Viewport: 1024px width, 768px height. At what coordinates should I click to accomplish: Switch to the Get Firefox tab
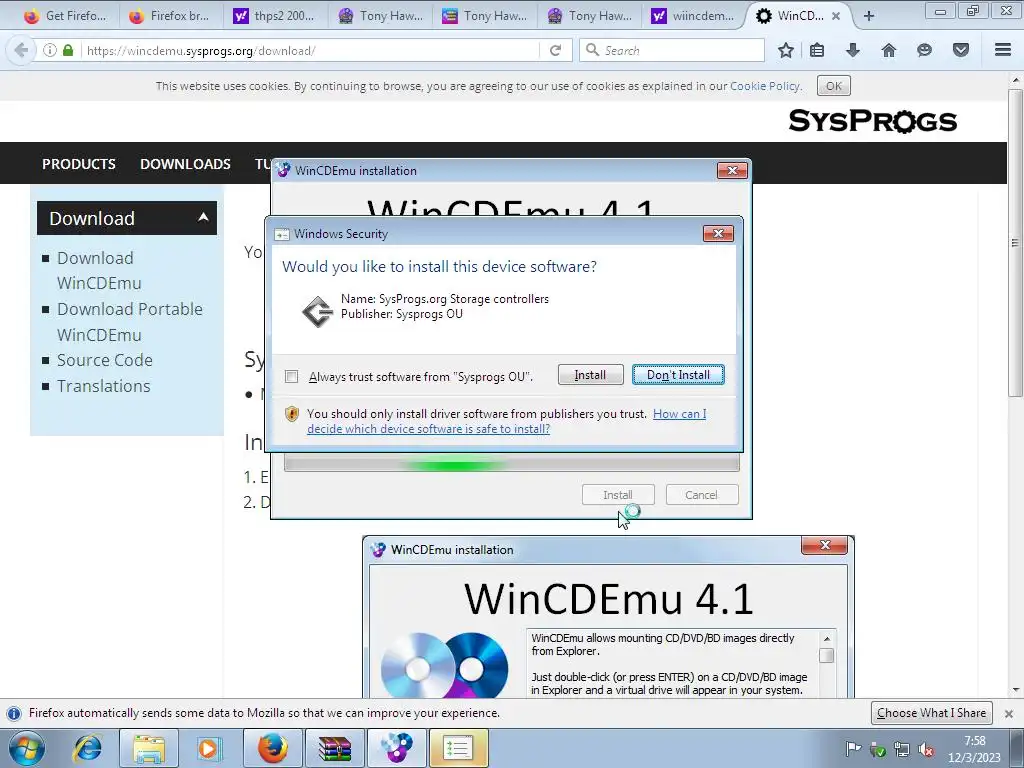(x=67, y=16)
